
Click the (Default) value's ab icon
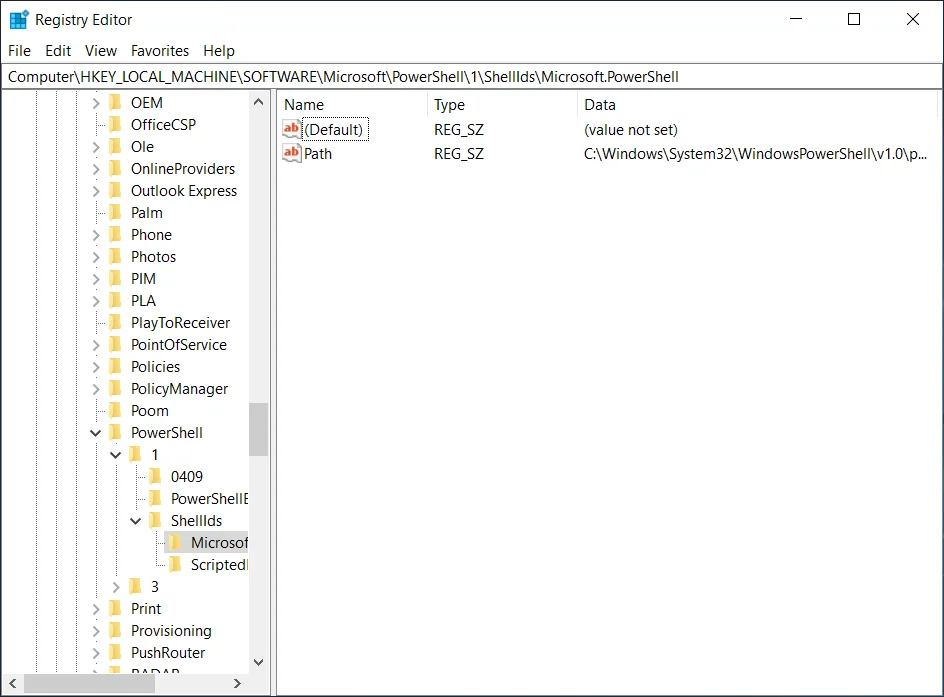pyautogui.click(x=291, y=129)
